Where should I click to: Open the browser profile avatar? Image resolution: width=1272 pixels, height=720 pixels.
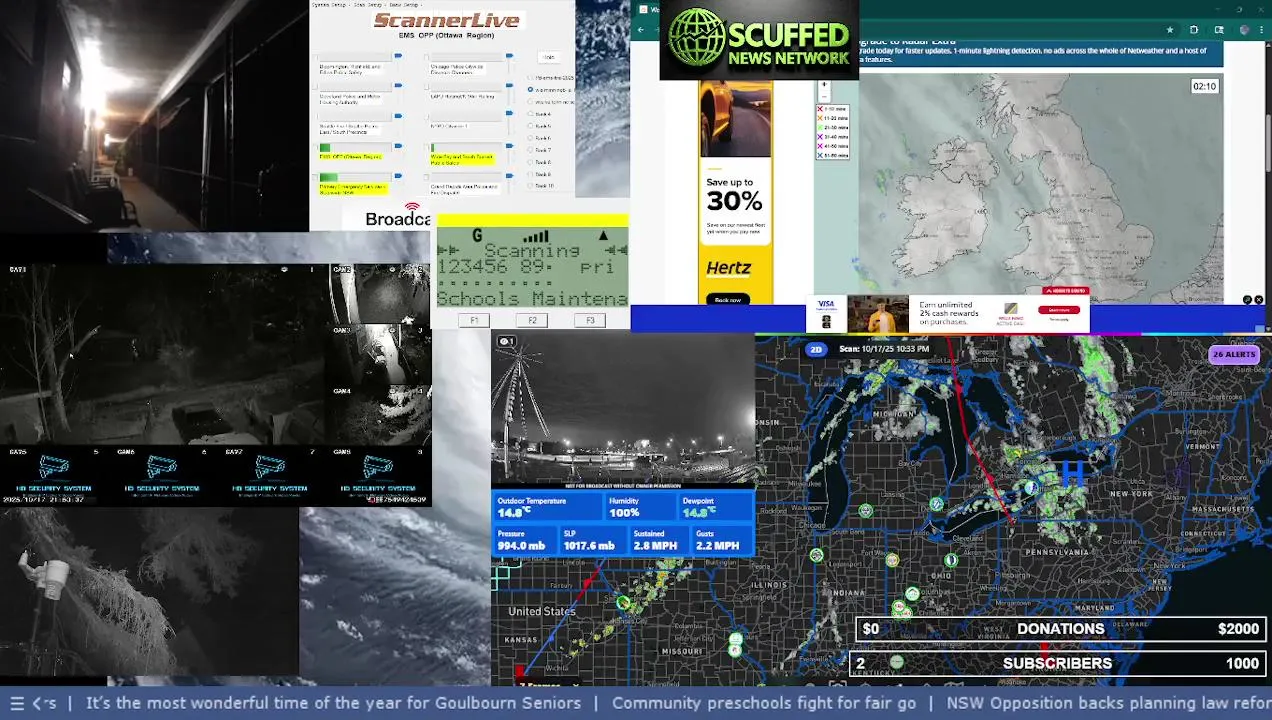[1244, 30]
